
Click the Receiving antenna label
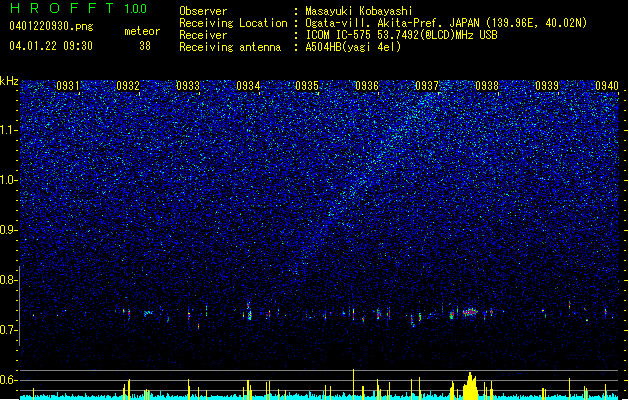click(x=230, y=47)
